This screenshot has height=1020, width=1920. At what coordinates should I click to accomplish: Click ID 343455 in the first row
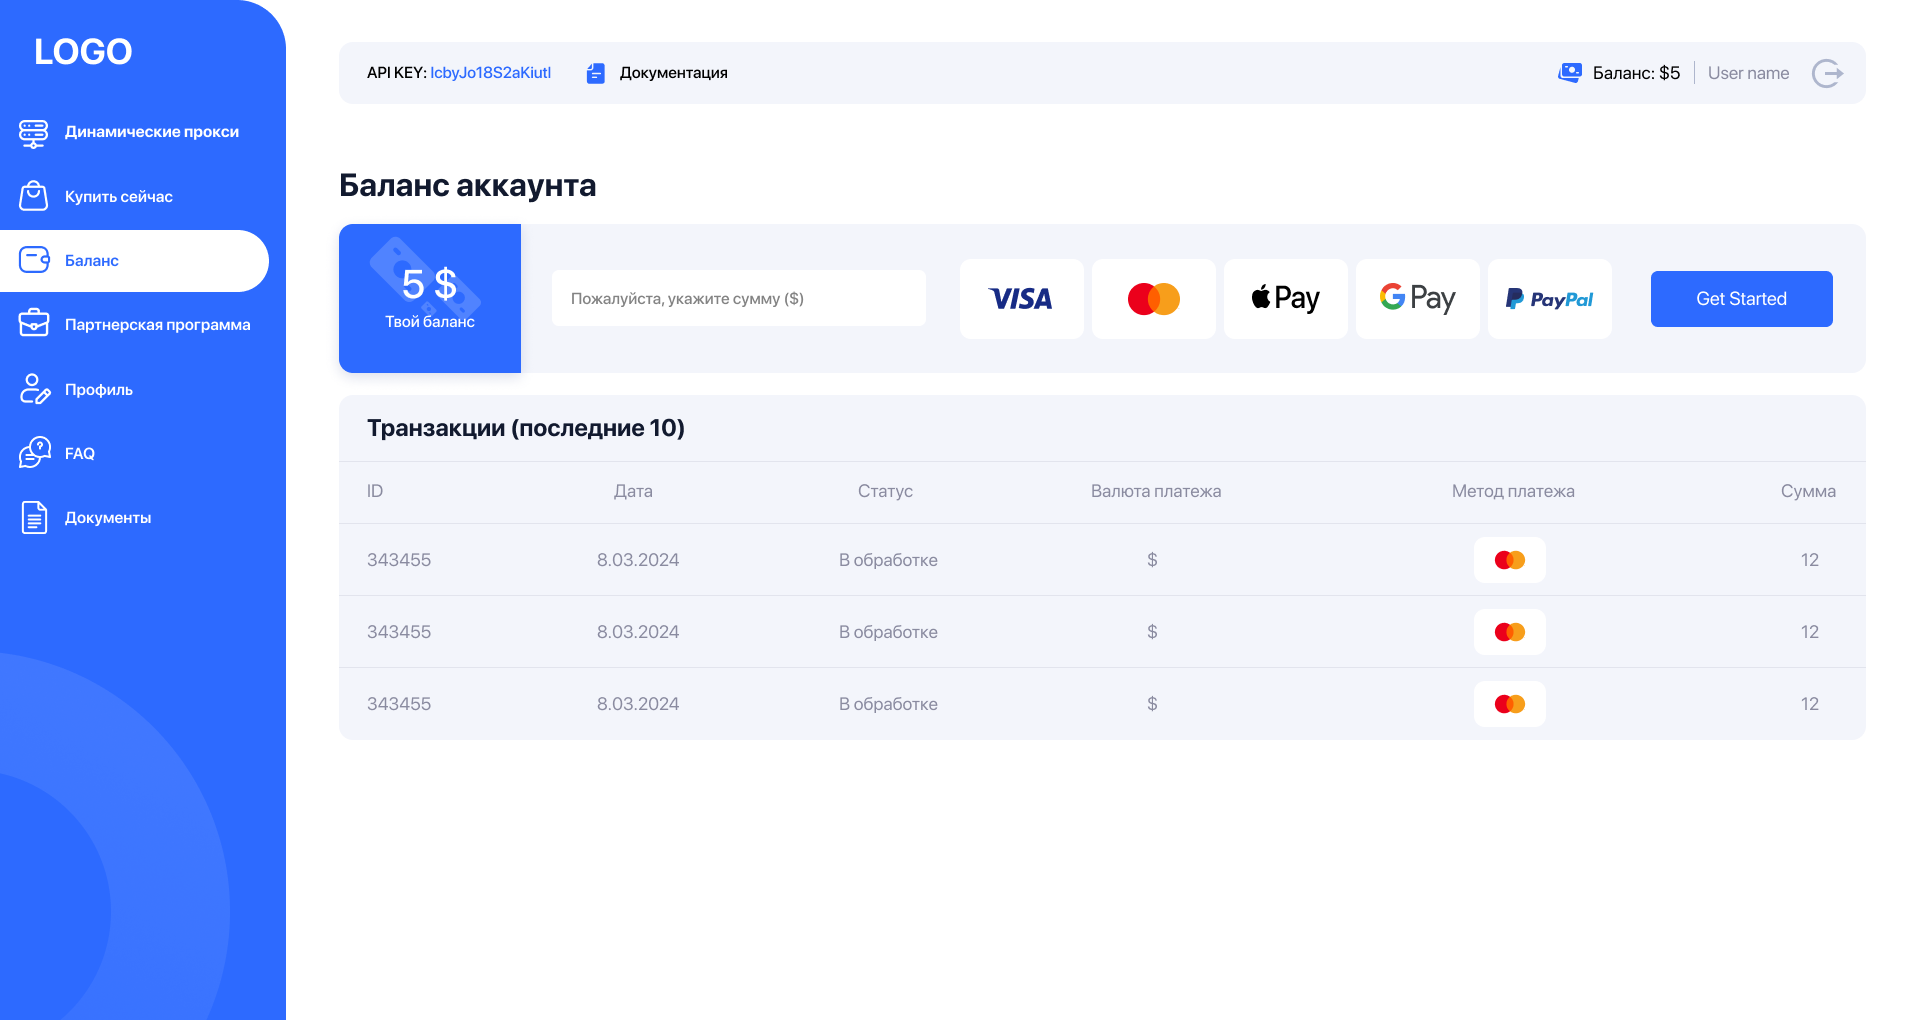pos(399,560)
